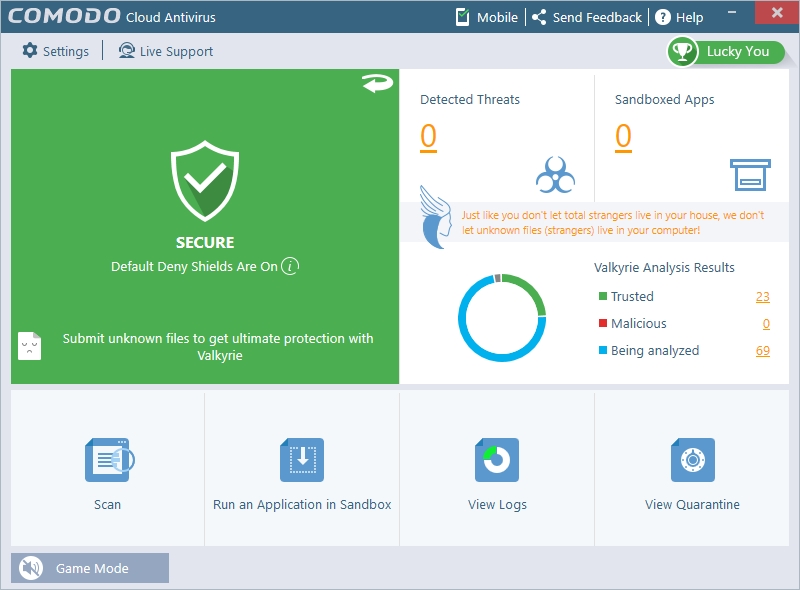This screenshot has width=800, height=590.
Task: Click the Valkyrie donut chart
Action: (x=502, y=318)
